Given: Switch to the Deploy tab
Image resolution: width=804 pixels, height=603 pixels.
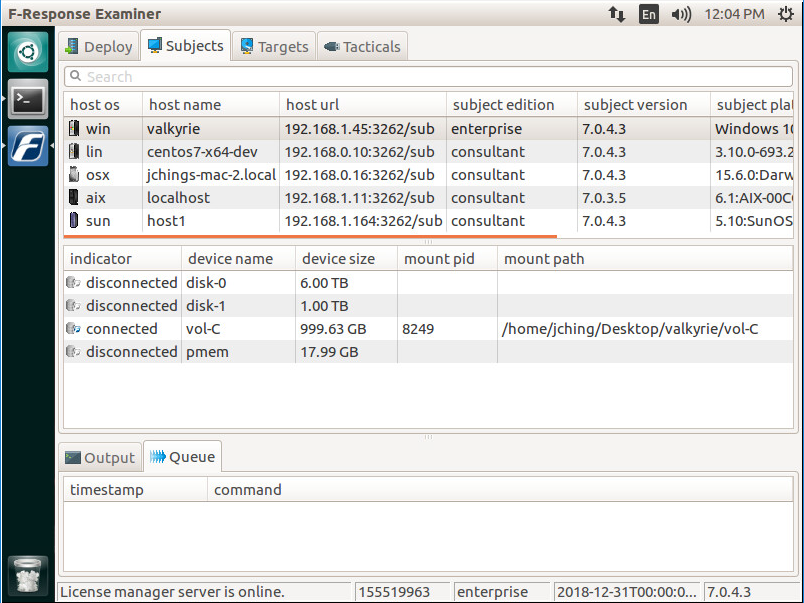Looking at the screenshot, I should click(98, 47).
